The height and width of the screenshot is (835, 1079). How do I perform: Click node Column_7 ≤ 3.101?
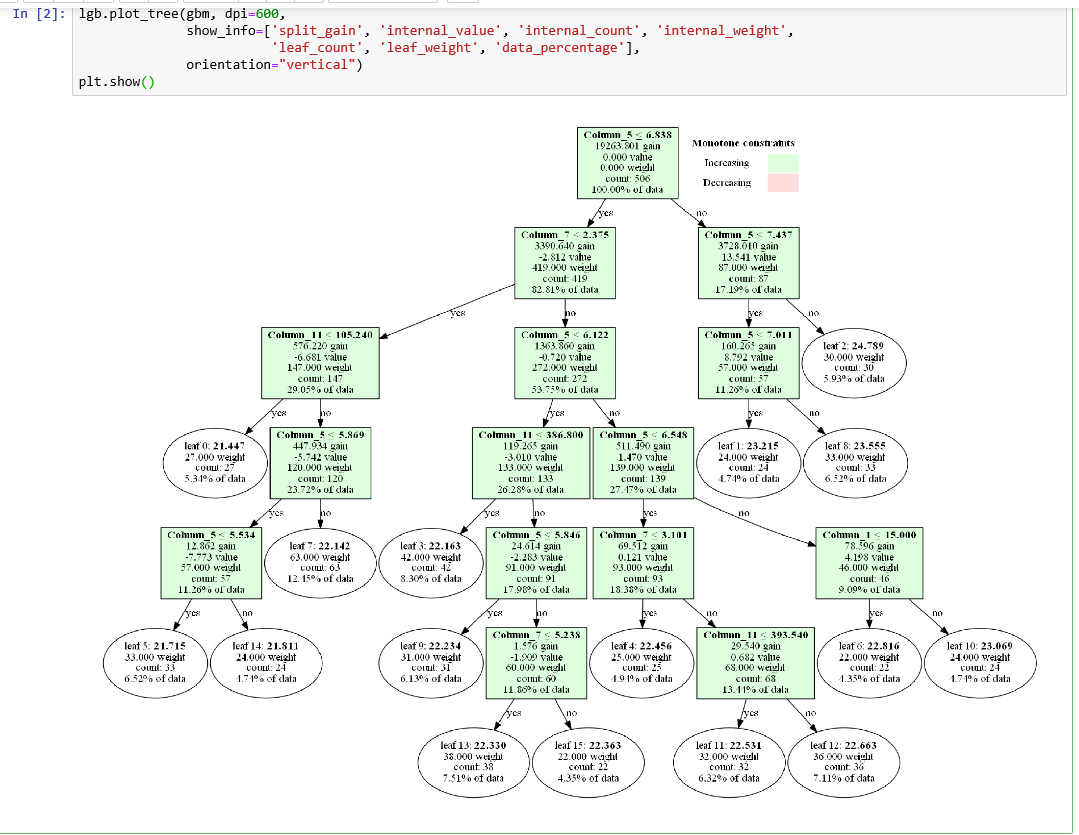(643, 562)
